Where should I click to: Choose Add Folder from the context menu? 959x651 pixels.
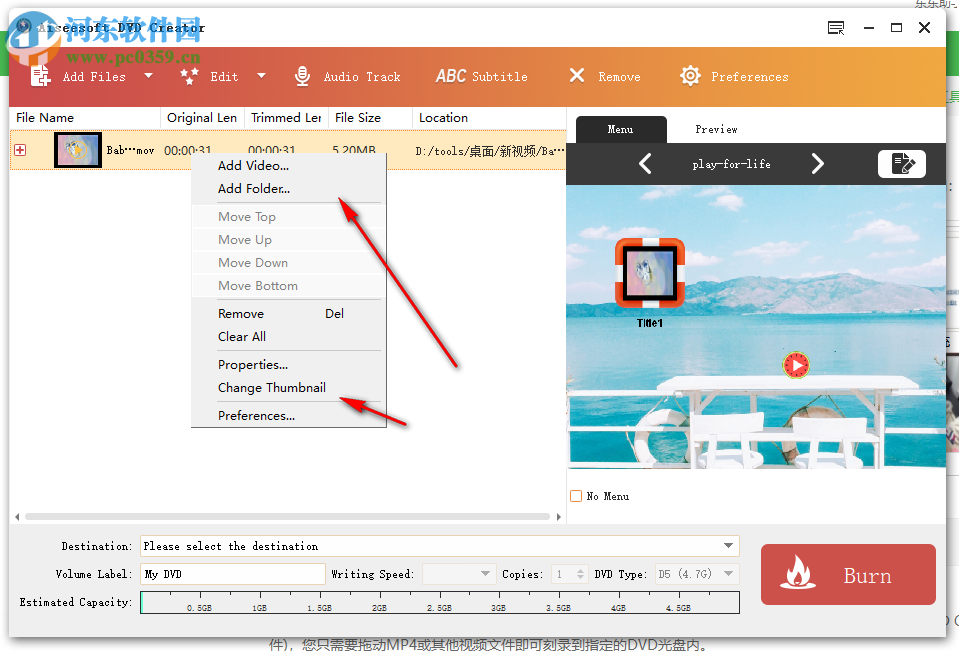coord(251,188)
